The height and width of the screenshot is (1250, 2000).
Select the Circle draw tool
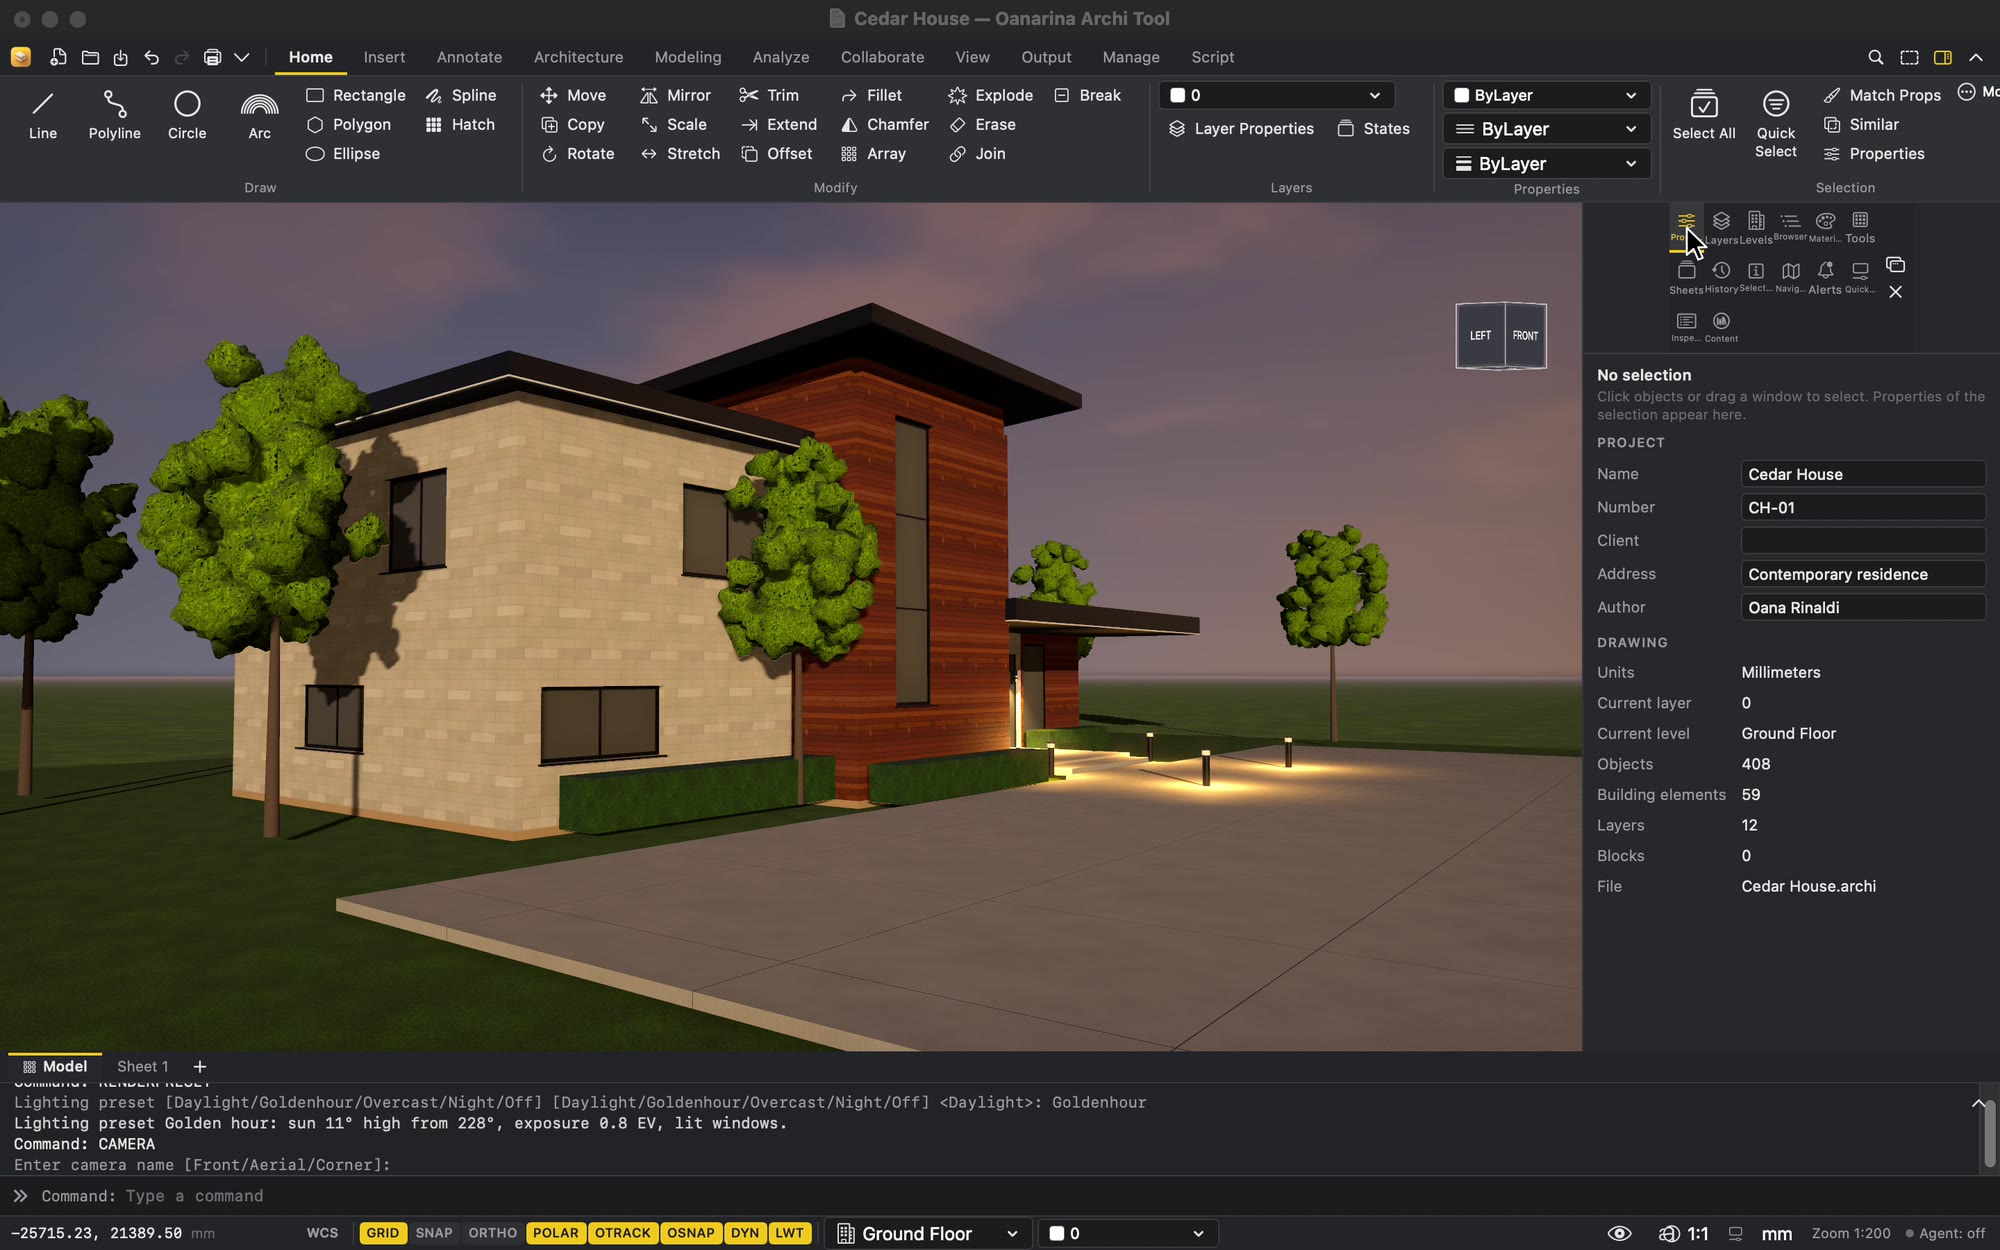click(187, 116)
